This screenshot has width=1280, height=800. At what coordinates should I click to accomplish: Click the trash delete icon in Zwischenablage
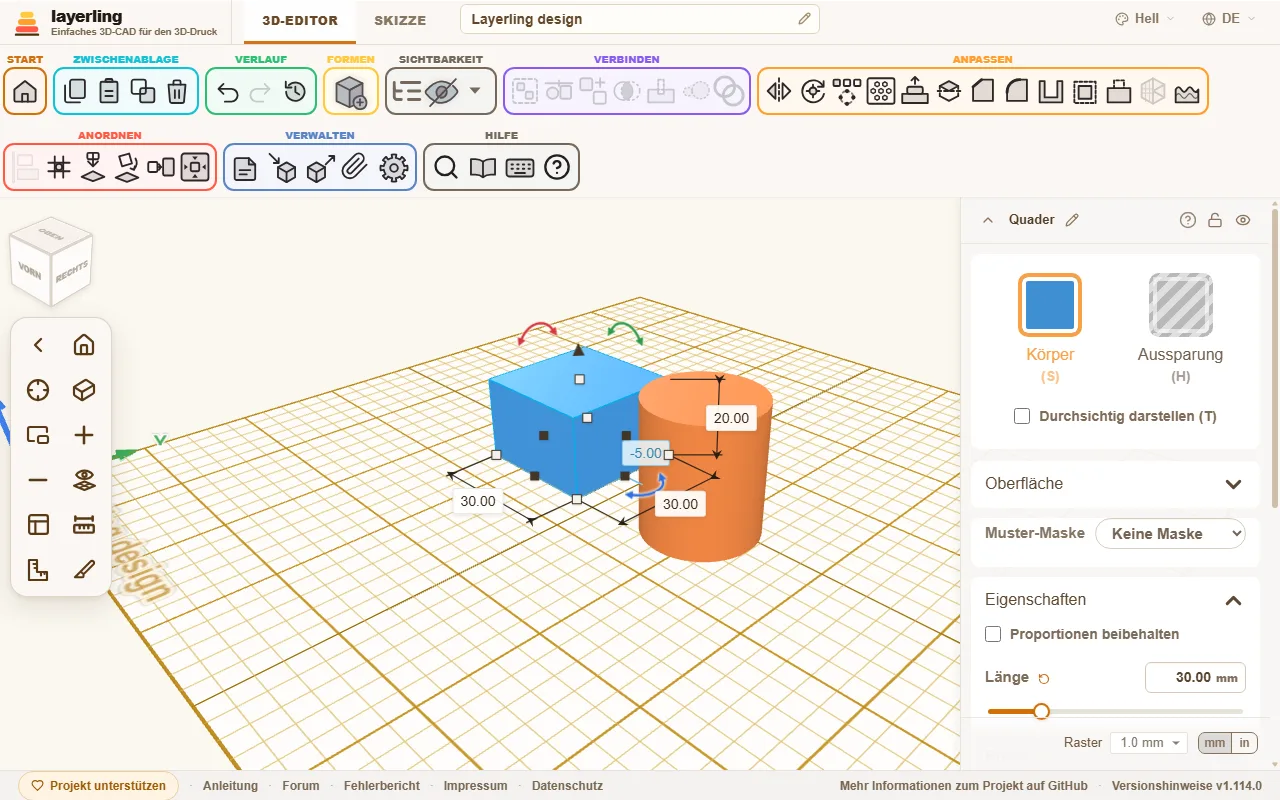177,92
